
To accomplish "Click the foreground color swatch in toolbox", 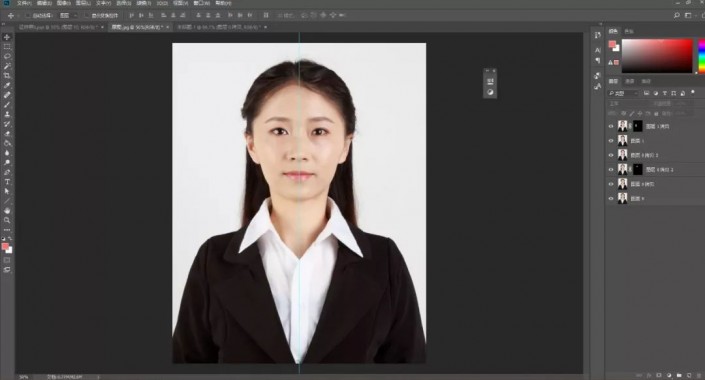I will (5, 246).
